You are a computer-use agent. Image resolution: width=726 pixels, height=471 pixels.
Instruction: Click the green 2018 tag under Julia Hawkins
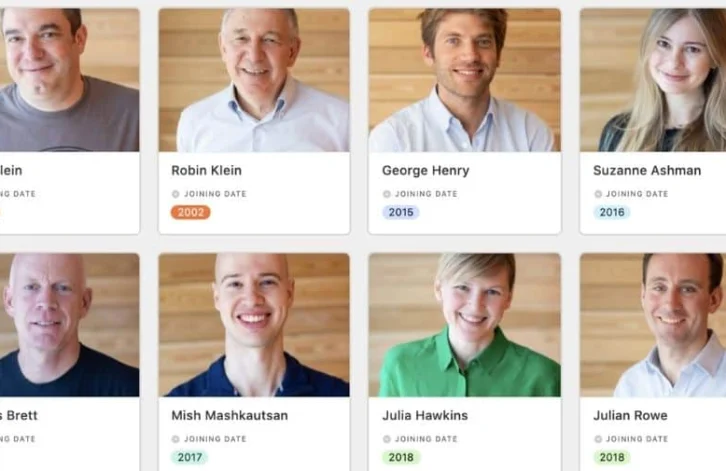401,457
